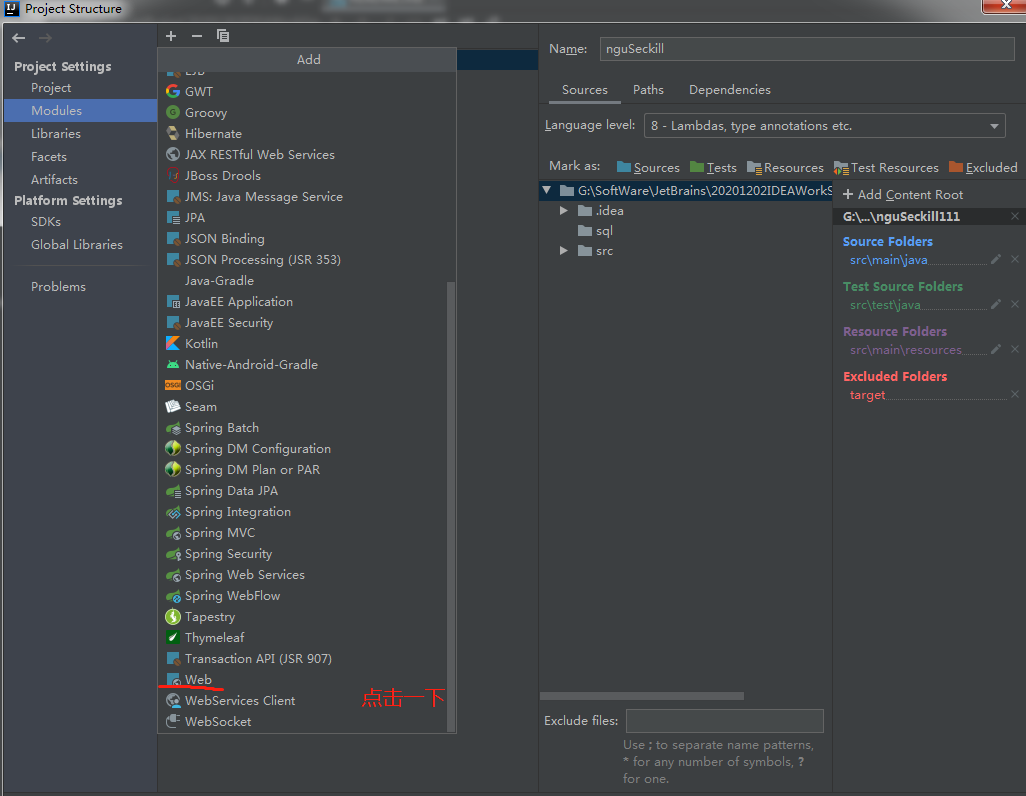Select Tapestry entry

307,617
